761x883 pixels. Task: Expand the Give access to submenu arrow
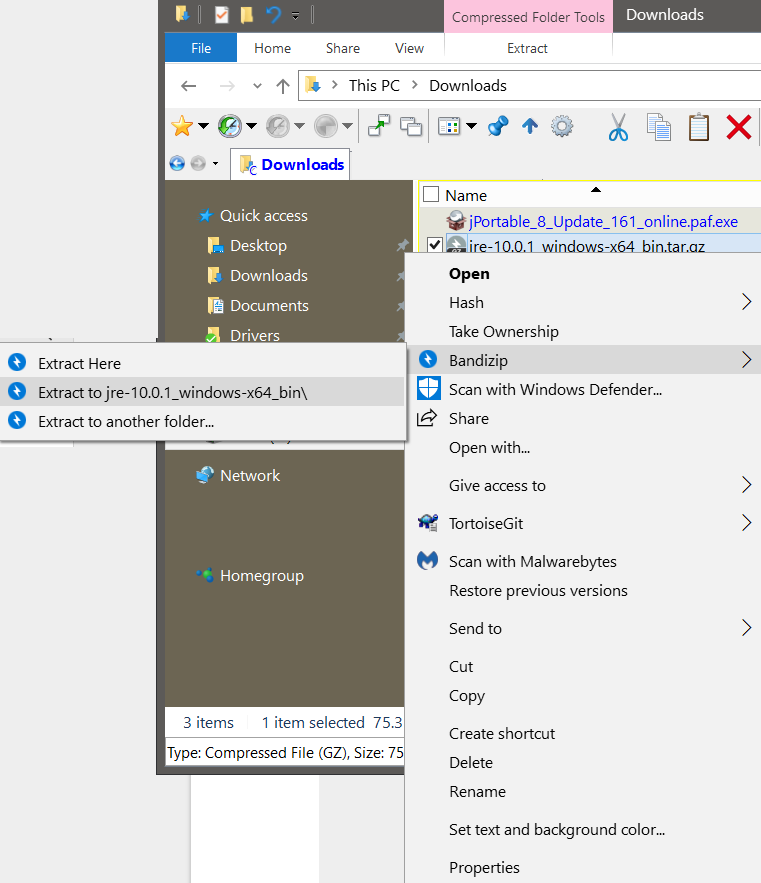click(x=746, y=485)
